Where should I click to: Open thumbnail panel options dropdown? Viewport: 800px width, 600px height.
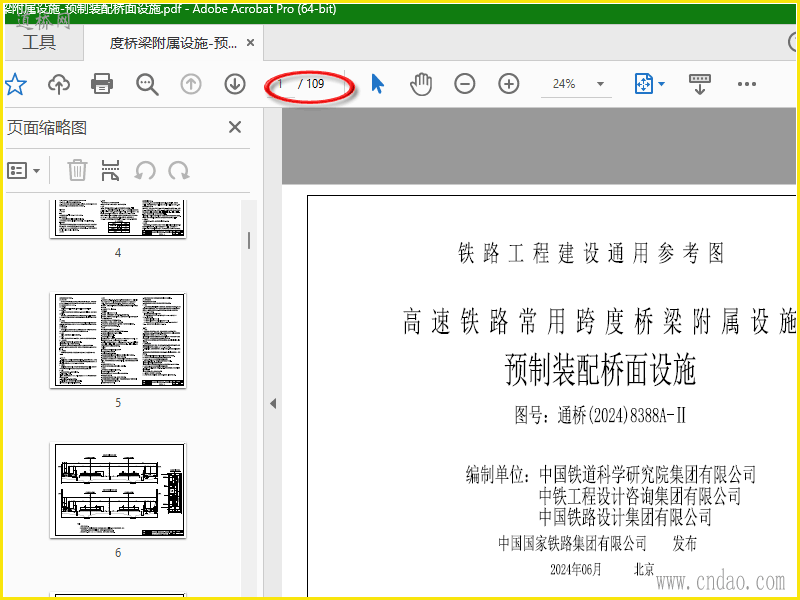(x=23, y=170)
